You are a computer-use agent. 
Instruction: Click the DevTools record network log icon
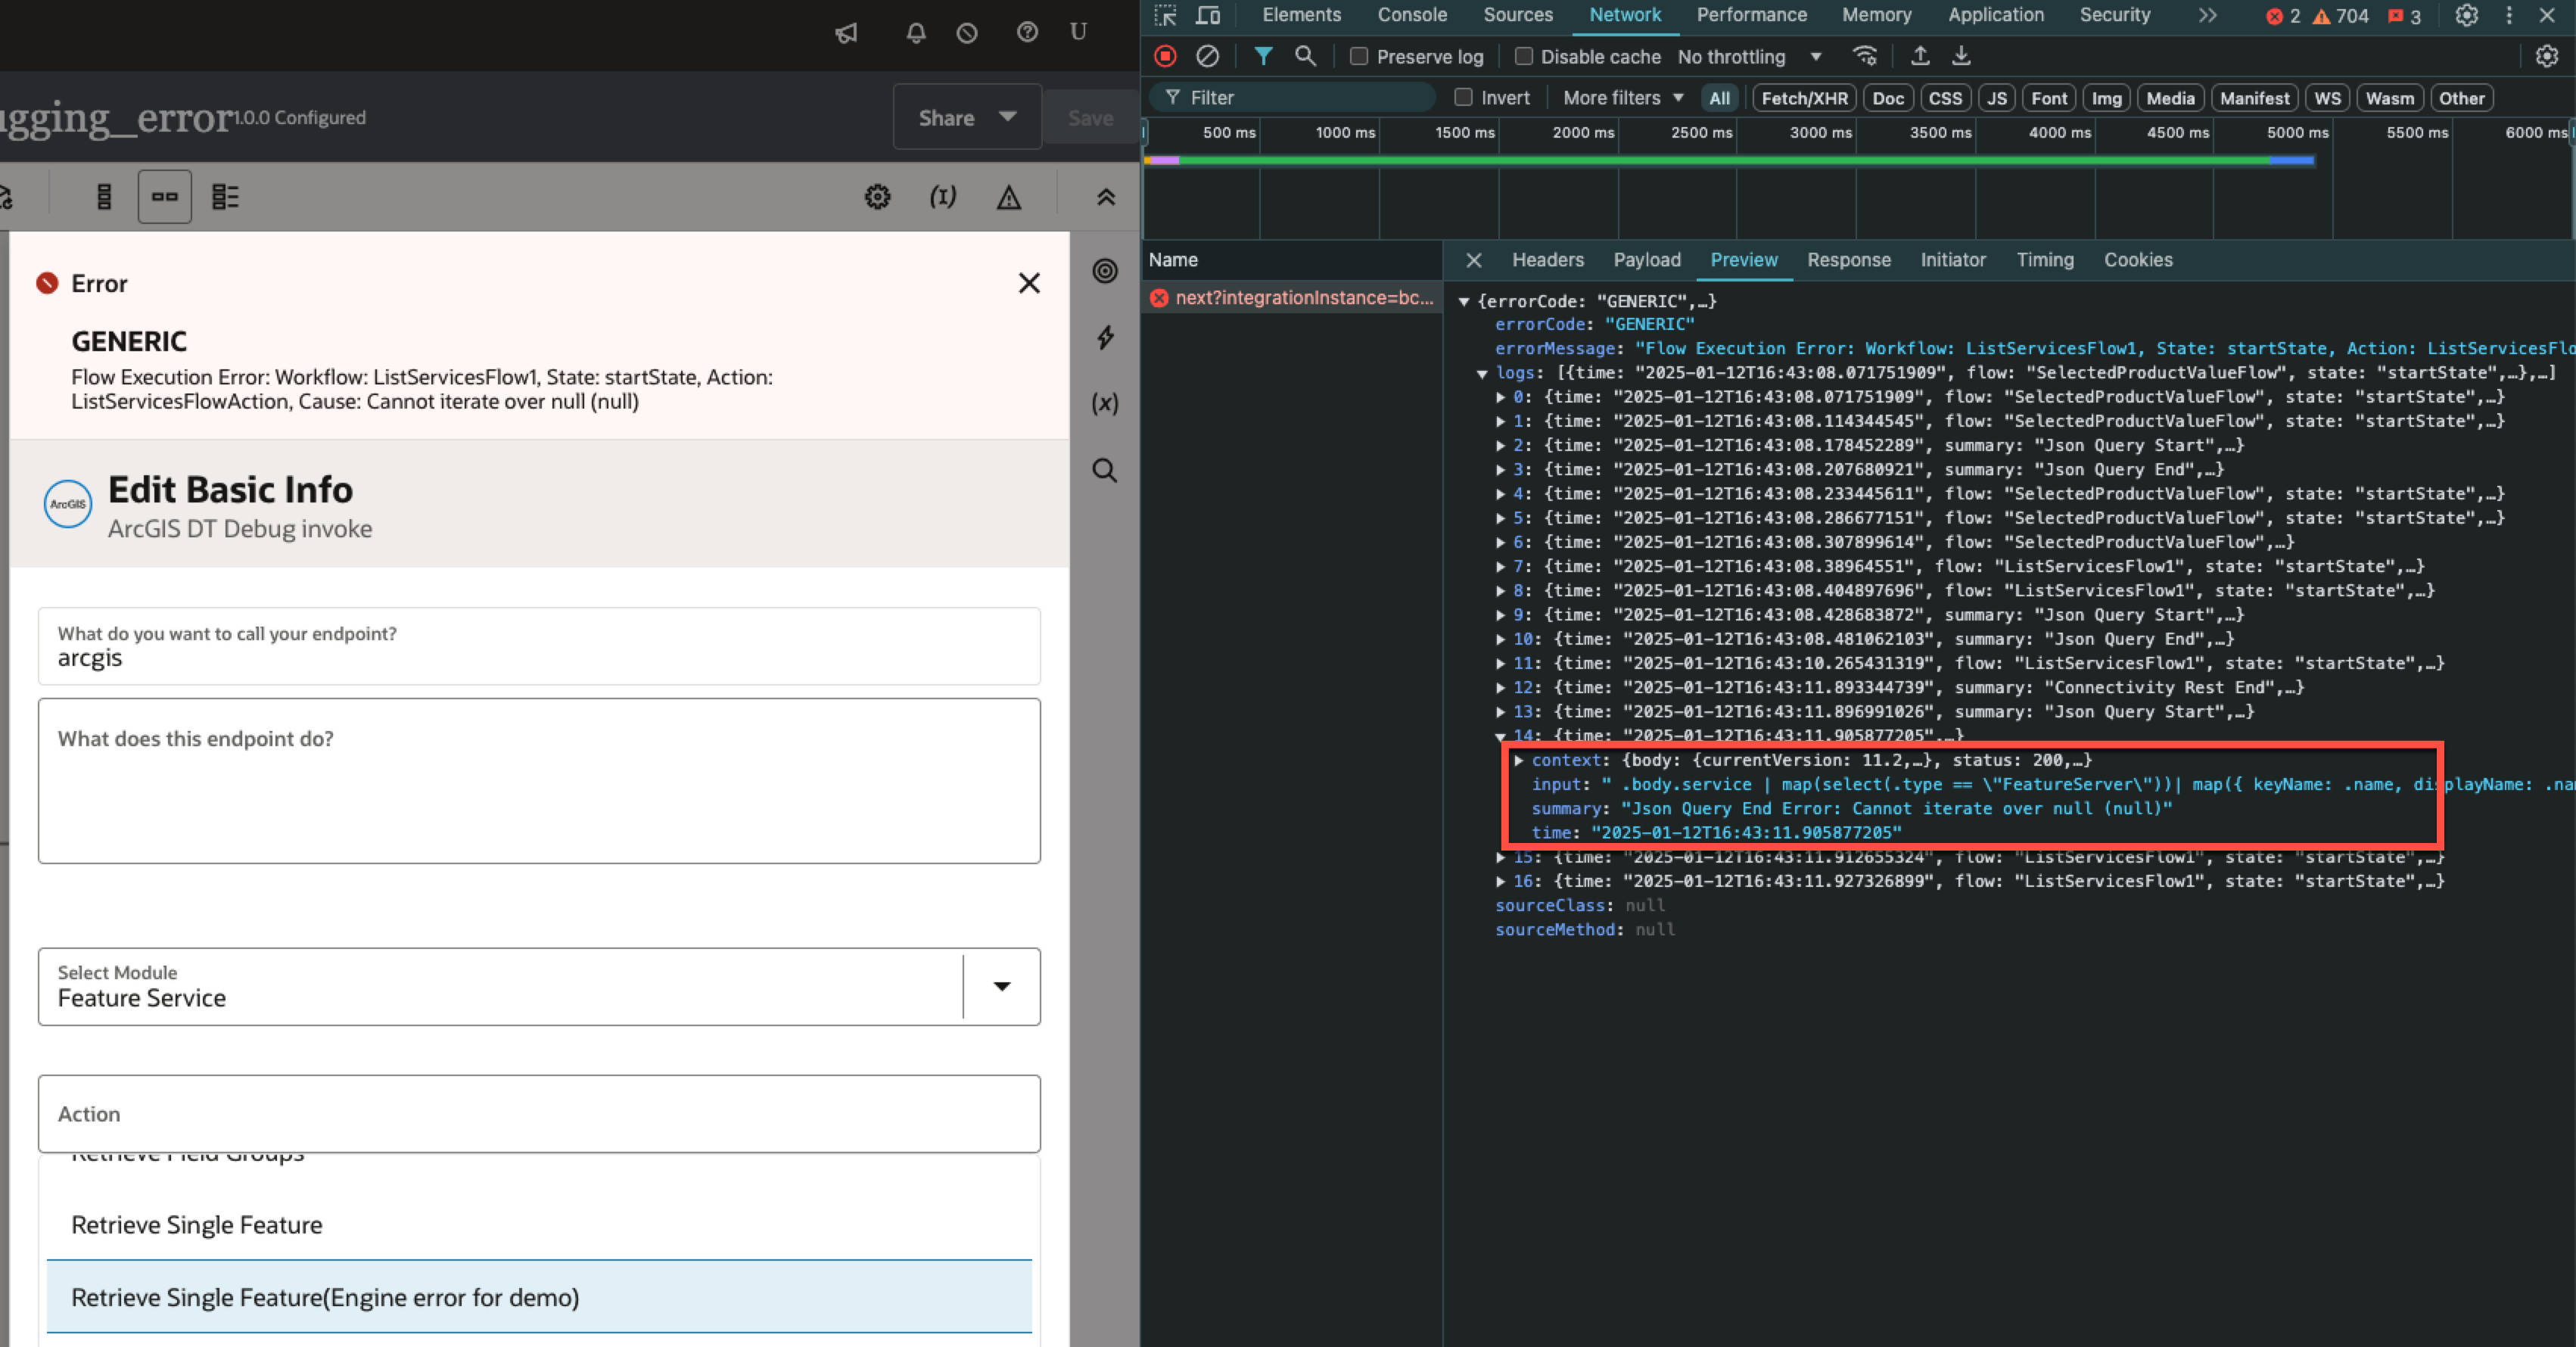(x=1165, y=57)
